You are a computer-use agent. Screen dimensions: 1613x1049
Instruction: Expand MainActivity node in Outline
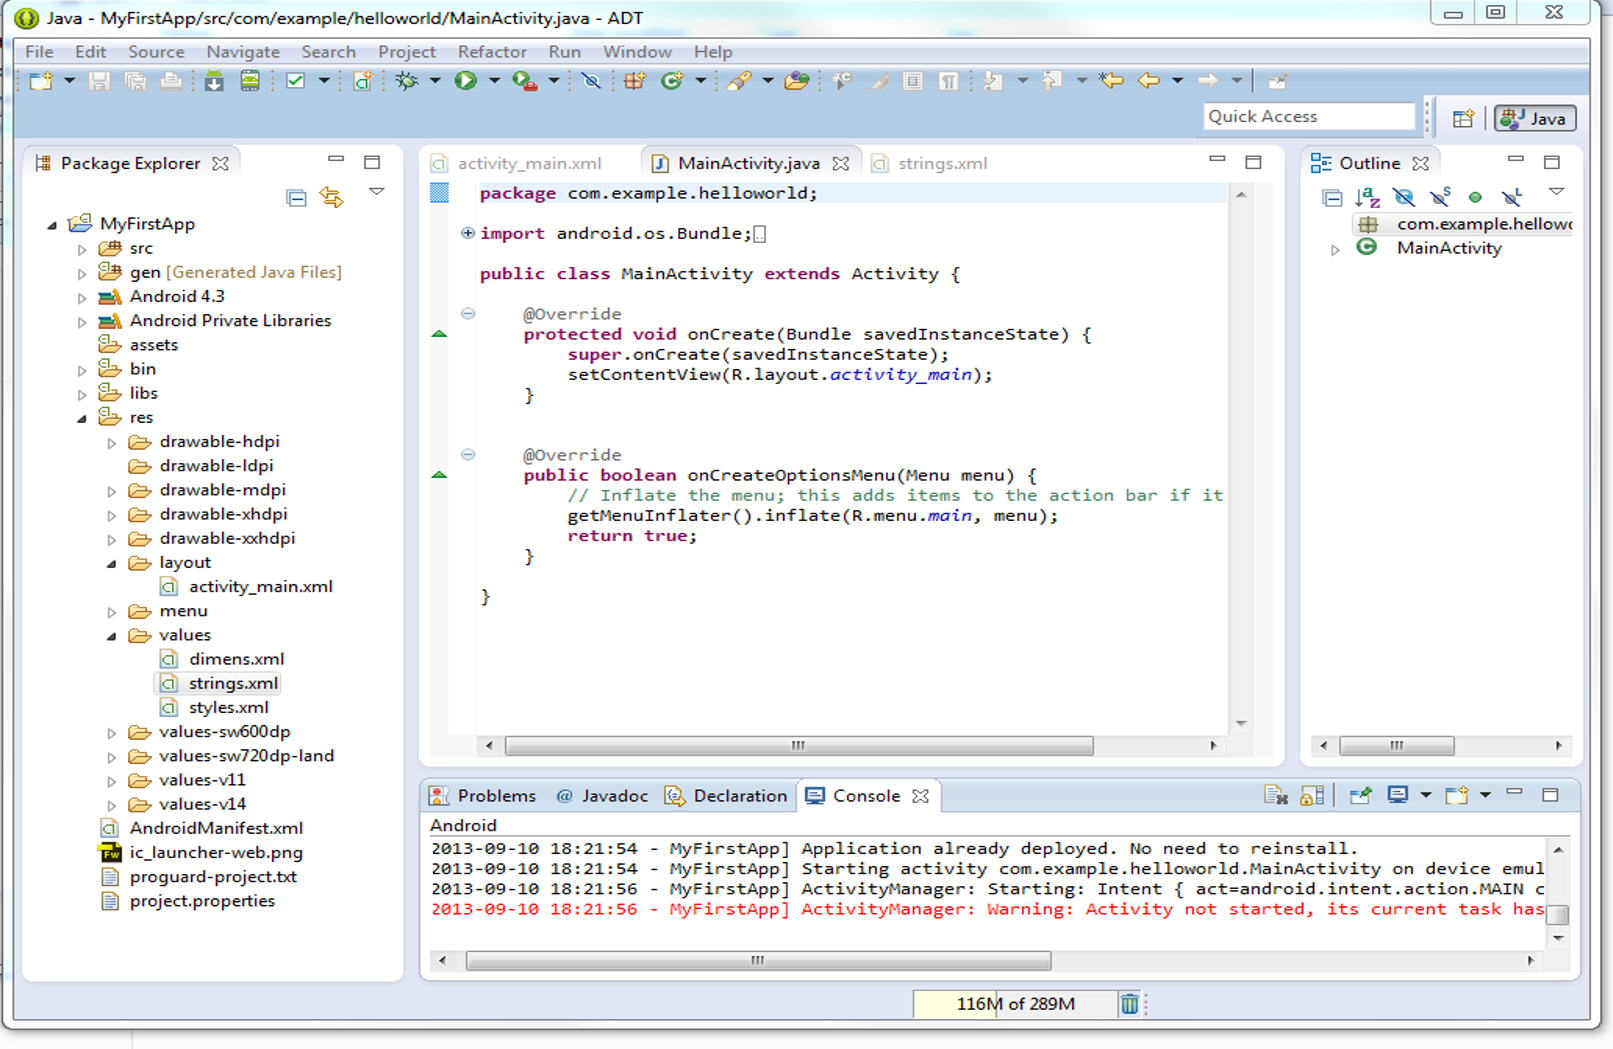click(x=1335, y=250)
